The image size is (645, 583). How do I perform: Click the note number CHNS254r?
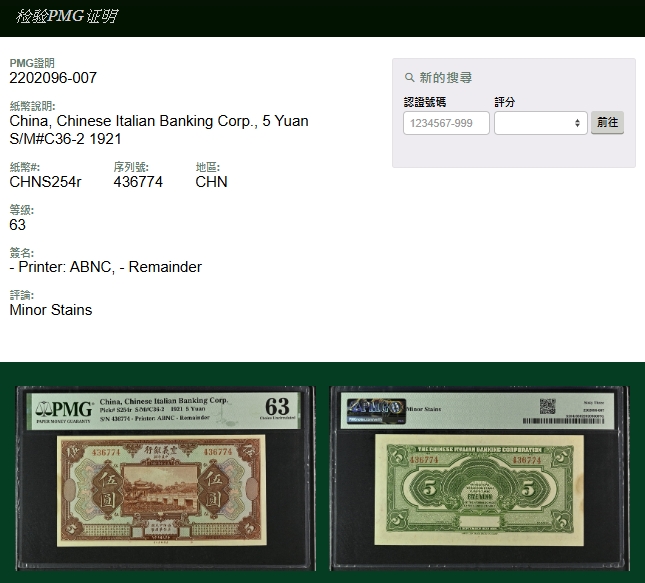coord(45,182)
